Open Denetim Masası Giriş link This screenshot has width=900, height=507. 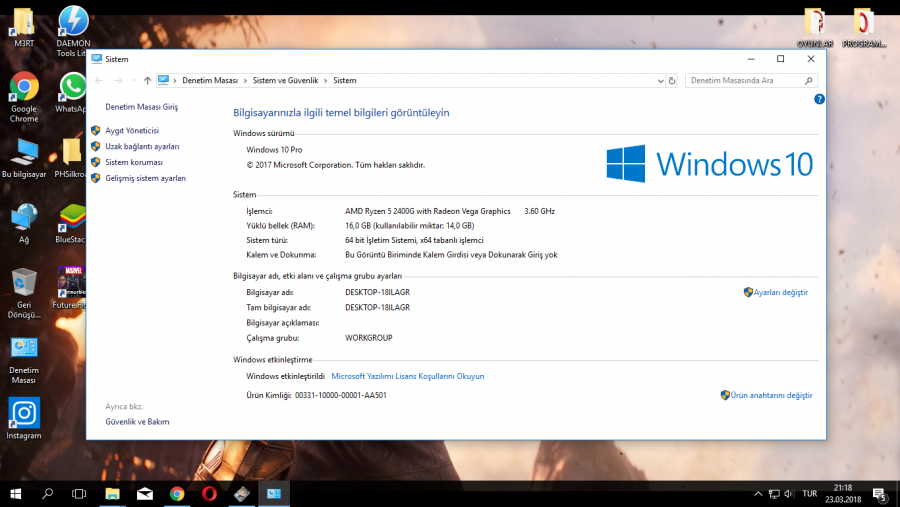(141, 107)
